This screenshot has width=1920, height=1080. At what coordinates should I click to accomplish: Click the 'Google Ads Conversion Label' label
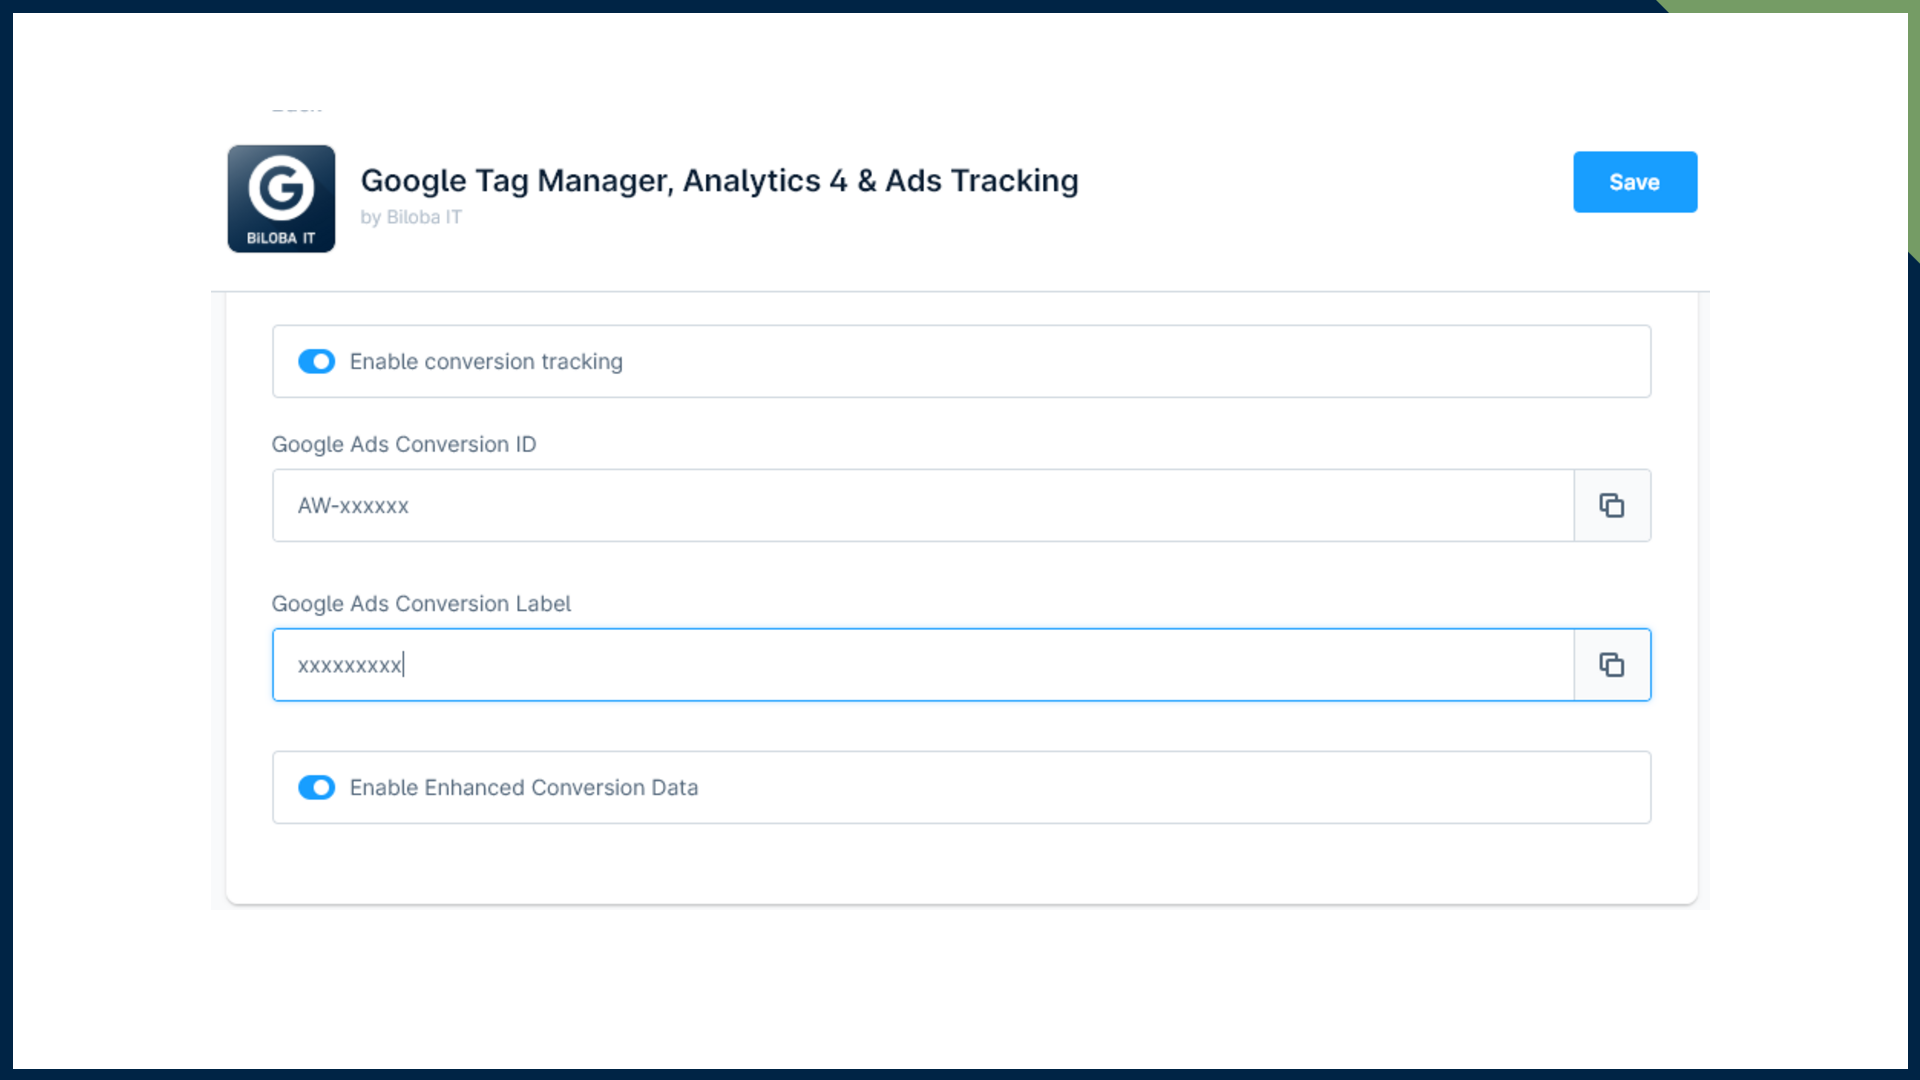[x=421, y=604]
